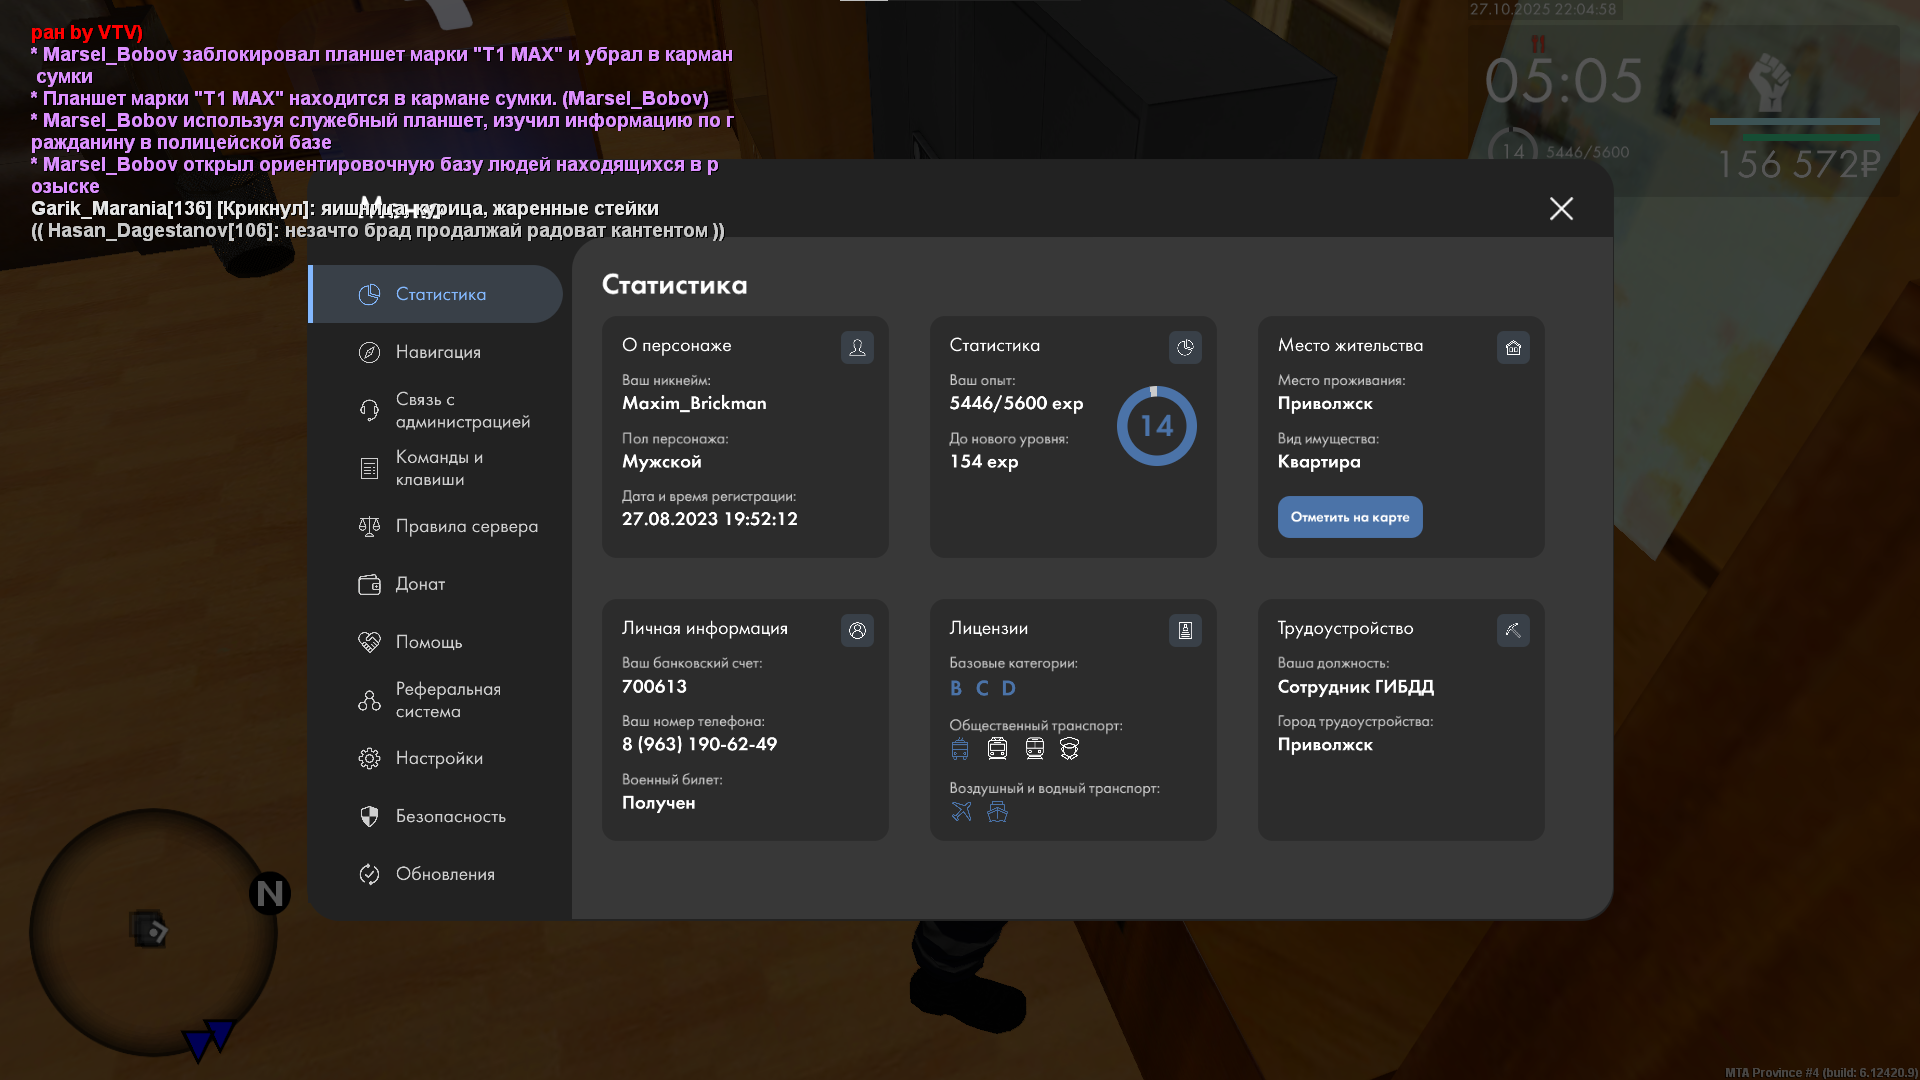
Task: Switch to the Безопасность section
Action: (450, 816)
